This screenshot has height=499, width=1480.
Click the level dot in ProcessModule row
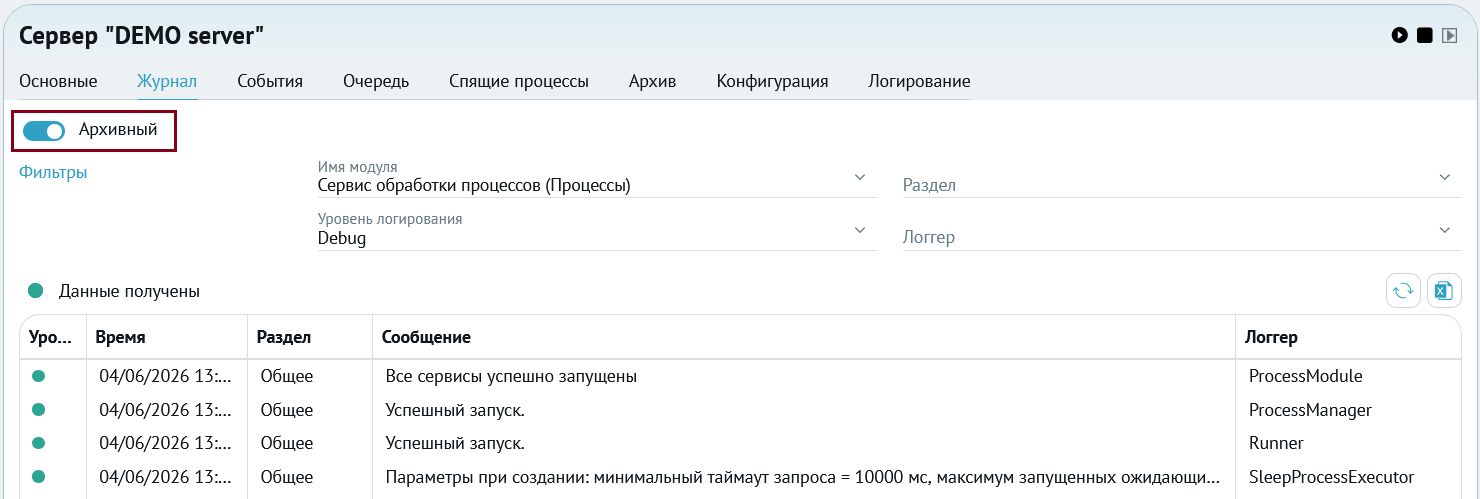(39, 376)
